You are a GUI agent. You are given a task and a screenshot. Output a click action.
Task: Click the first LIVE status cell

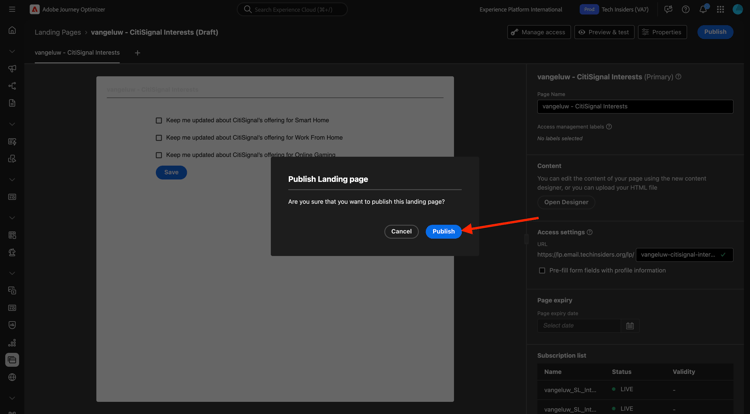(x=622, y=390)
